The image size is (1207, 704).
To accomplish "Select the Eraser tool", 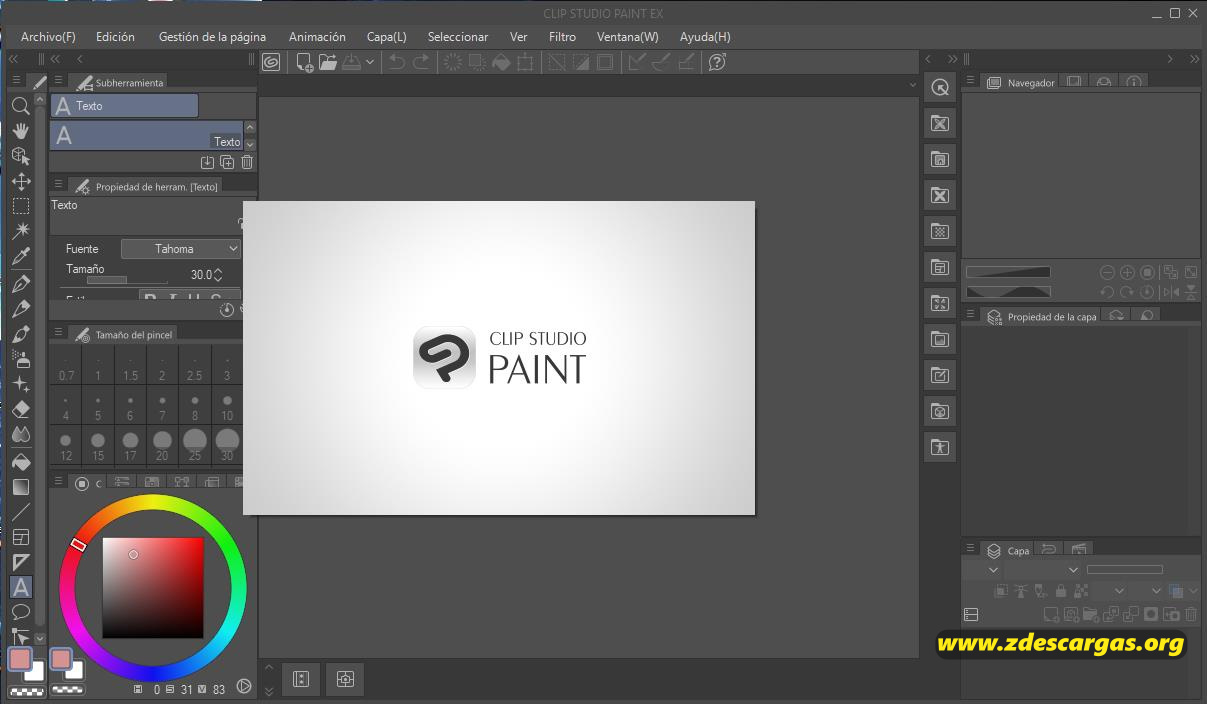I will tap(20, 409).
